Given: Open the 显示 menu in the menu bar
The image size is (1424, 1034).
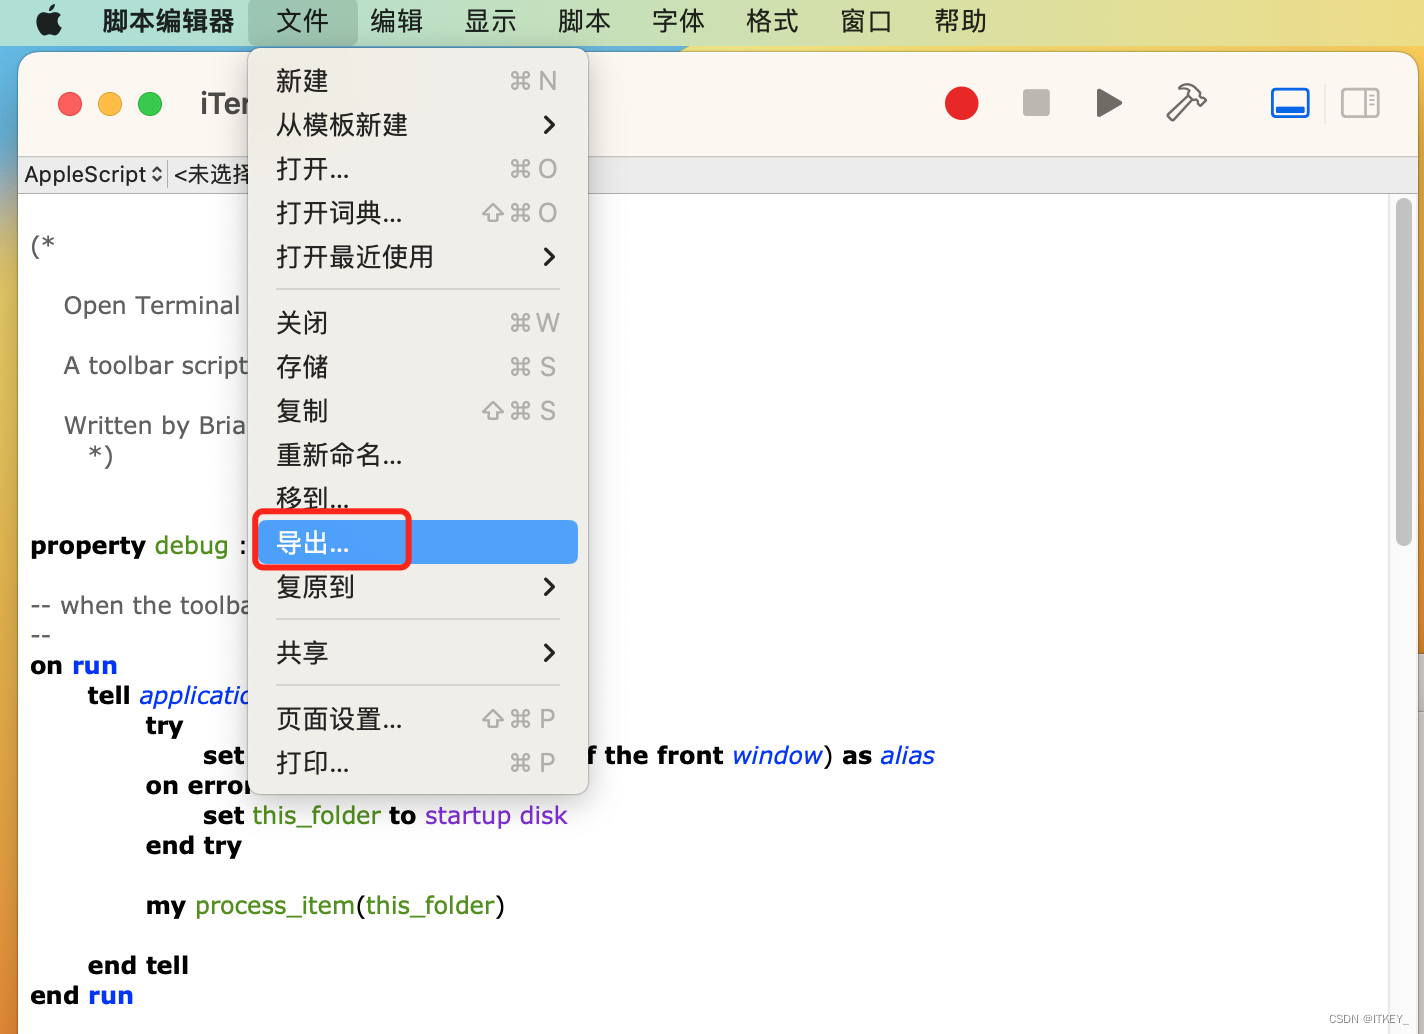Looking at the screenshot, I should coord(491,21).
